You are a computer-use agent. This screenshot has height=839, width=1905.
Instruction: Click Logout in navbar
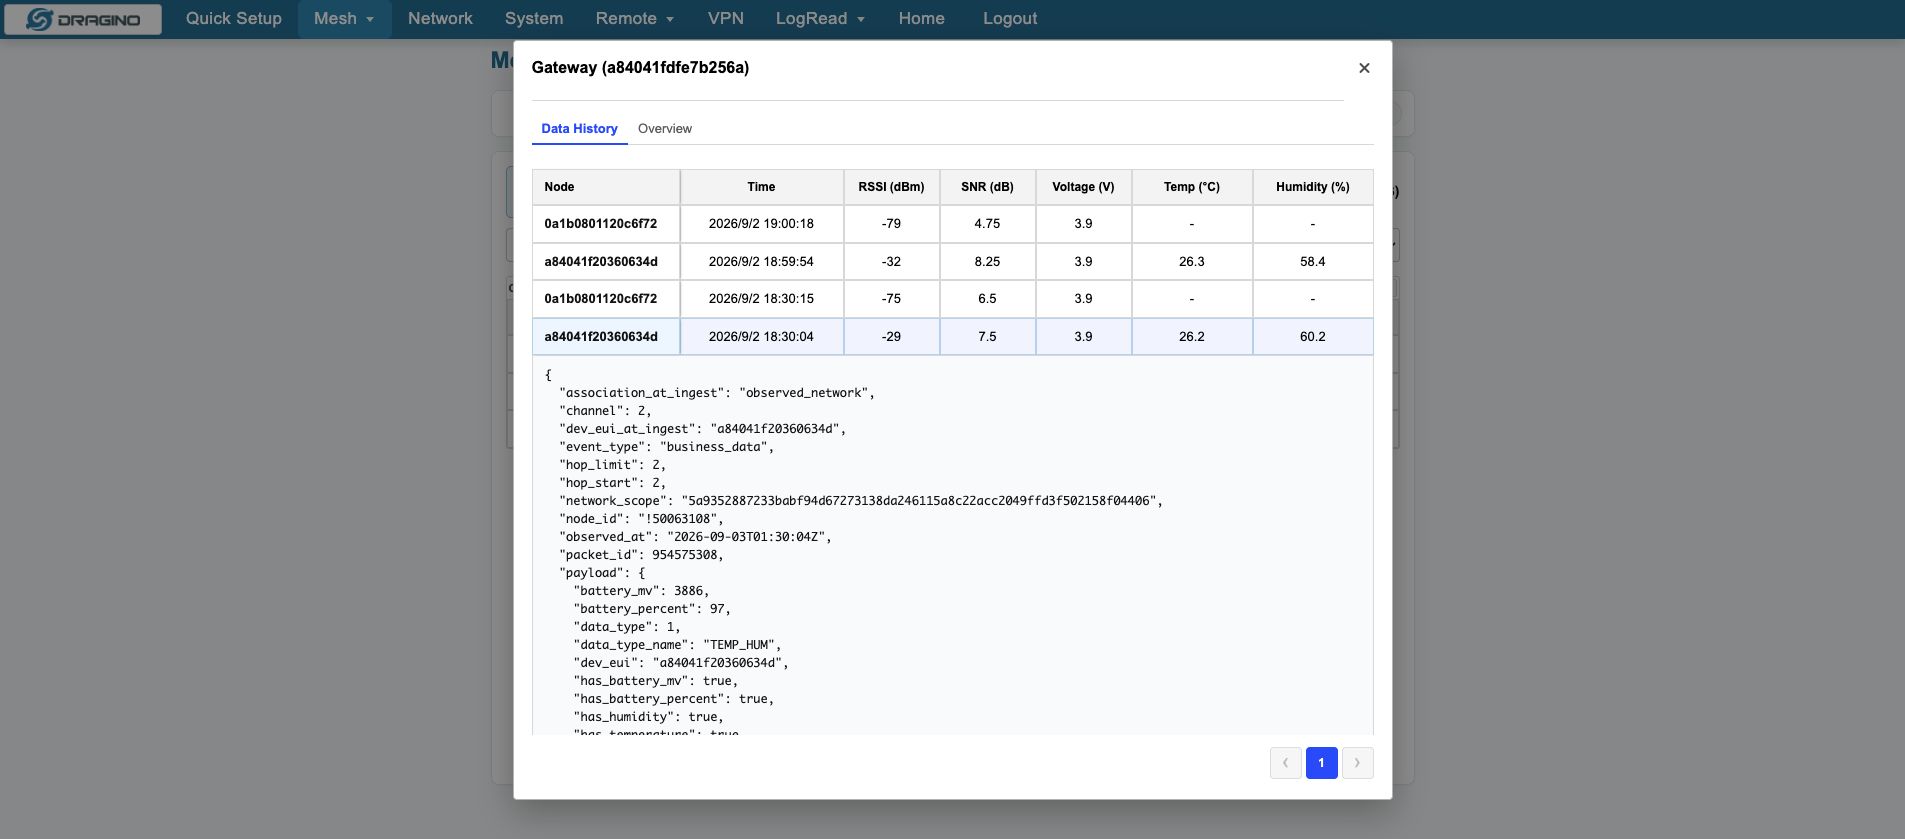coord(1010,19)
